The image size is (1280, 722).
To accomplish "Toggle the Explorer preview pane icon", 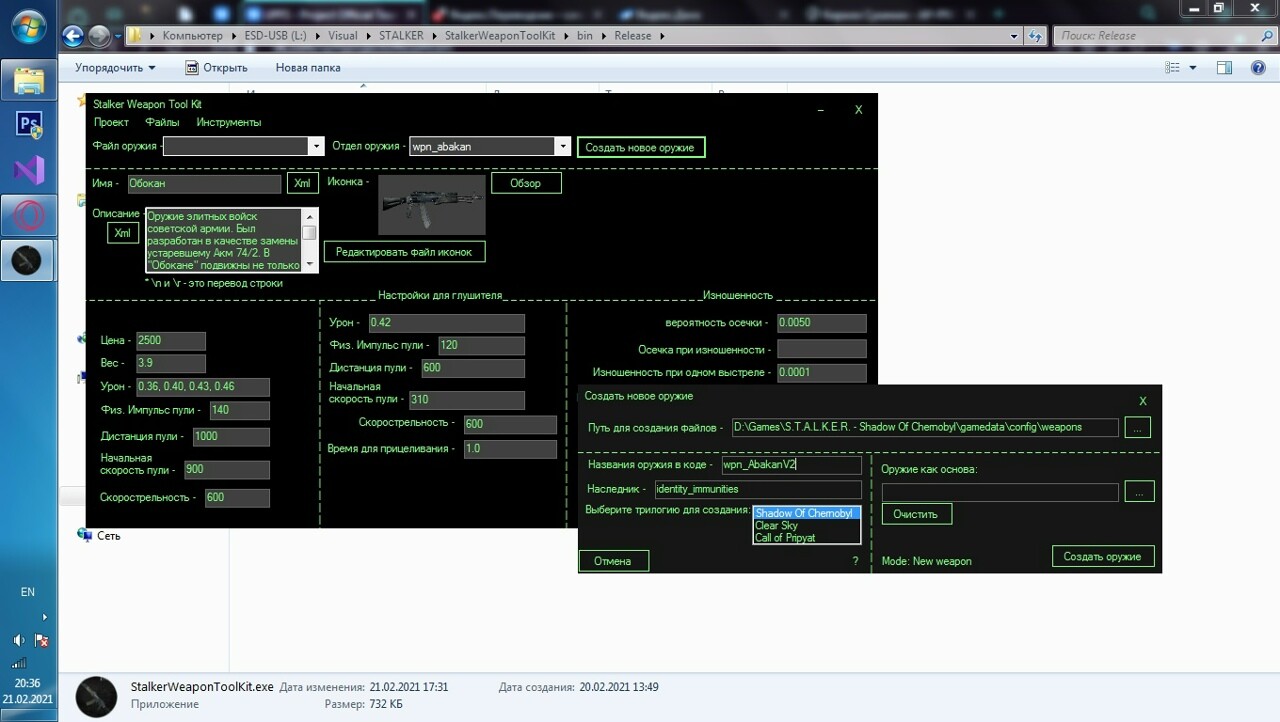I will tap(1224, 68).
